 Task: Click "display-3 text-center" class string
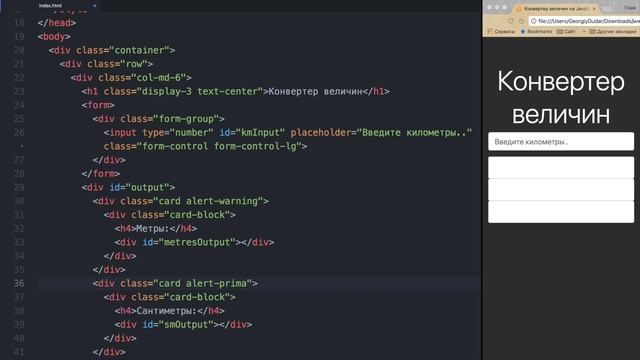(x=200, y=91)
